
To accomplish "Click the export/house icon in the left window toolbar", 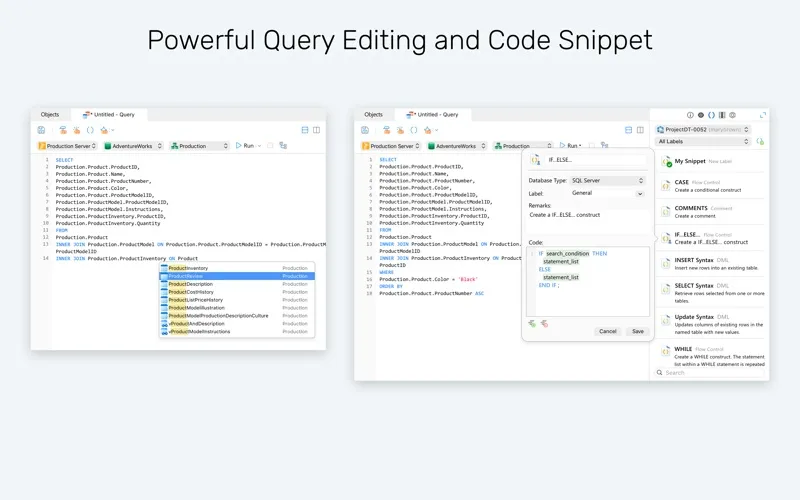I will coord(104,130).
